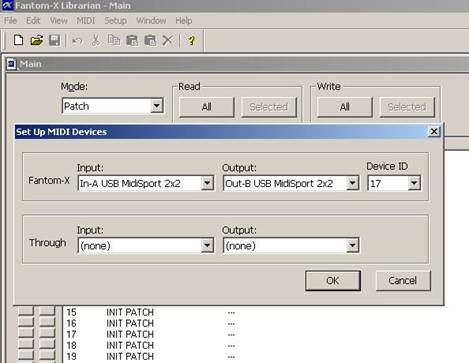469x363 pixels.
Task: Click the Open folder toolbar icon
Action: tap(36, 40)
